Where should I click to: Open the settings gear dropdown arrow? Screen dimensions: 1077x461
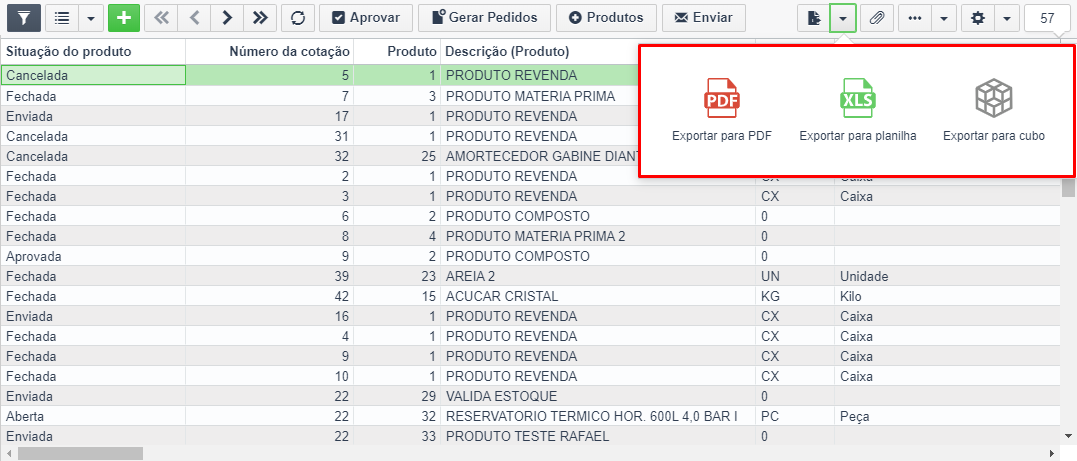[x=1006, y=18]
